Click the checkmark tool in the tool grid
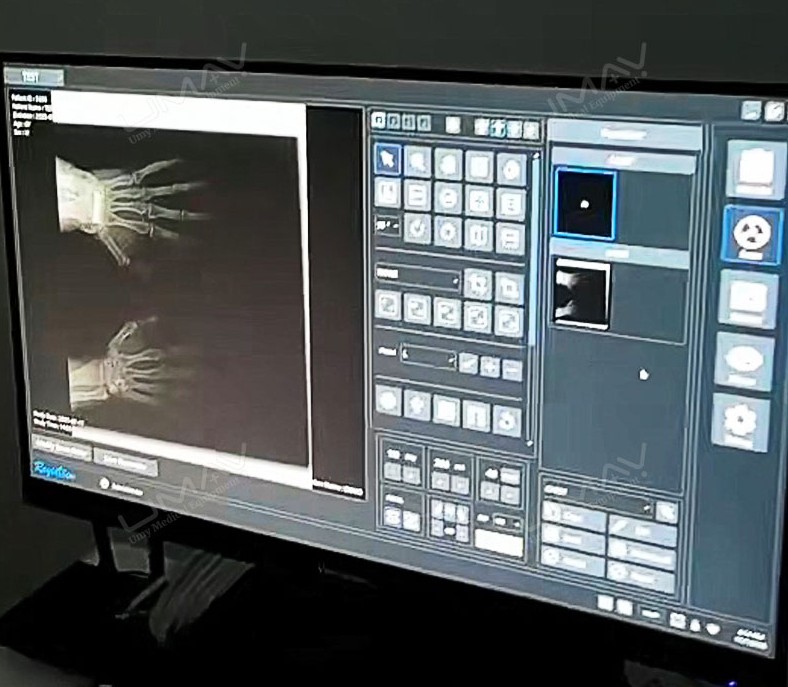This screenshot has width=788, height=687. (x=418, y=229)
